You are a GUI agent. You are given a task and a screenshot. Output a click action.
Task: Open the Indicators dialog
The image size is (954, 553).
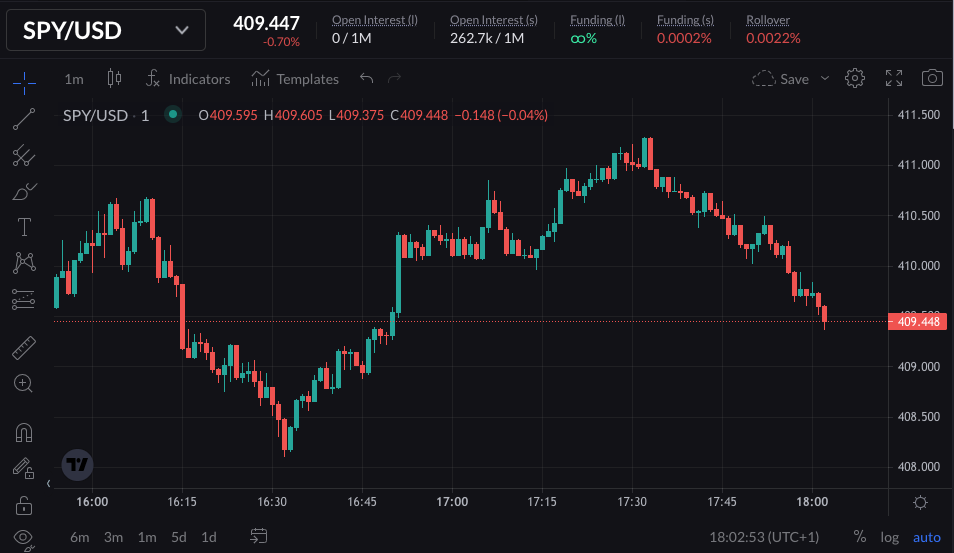point(187,79)
